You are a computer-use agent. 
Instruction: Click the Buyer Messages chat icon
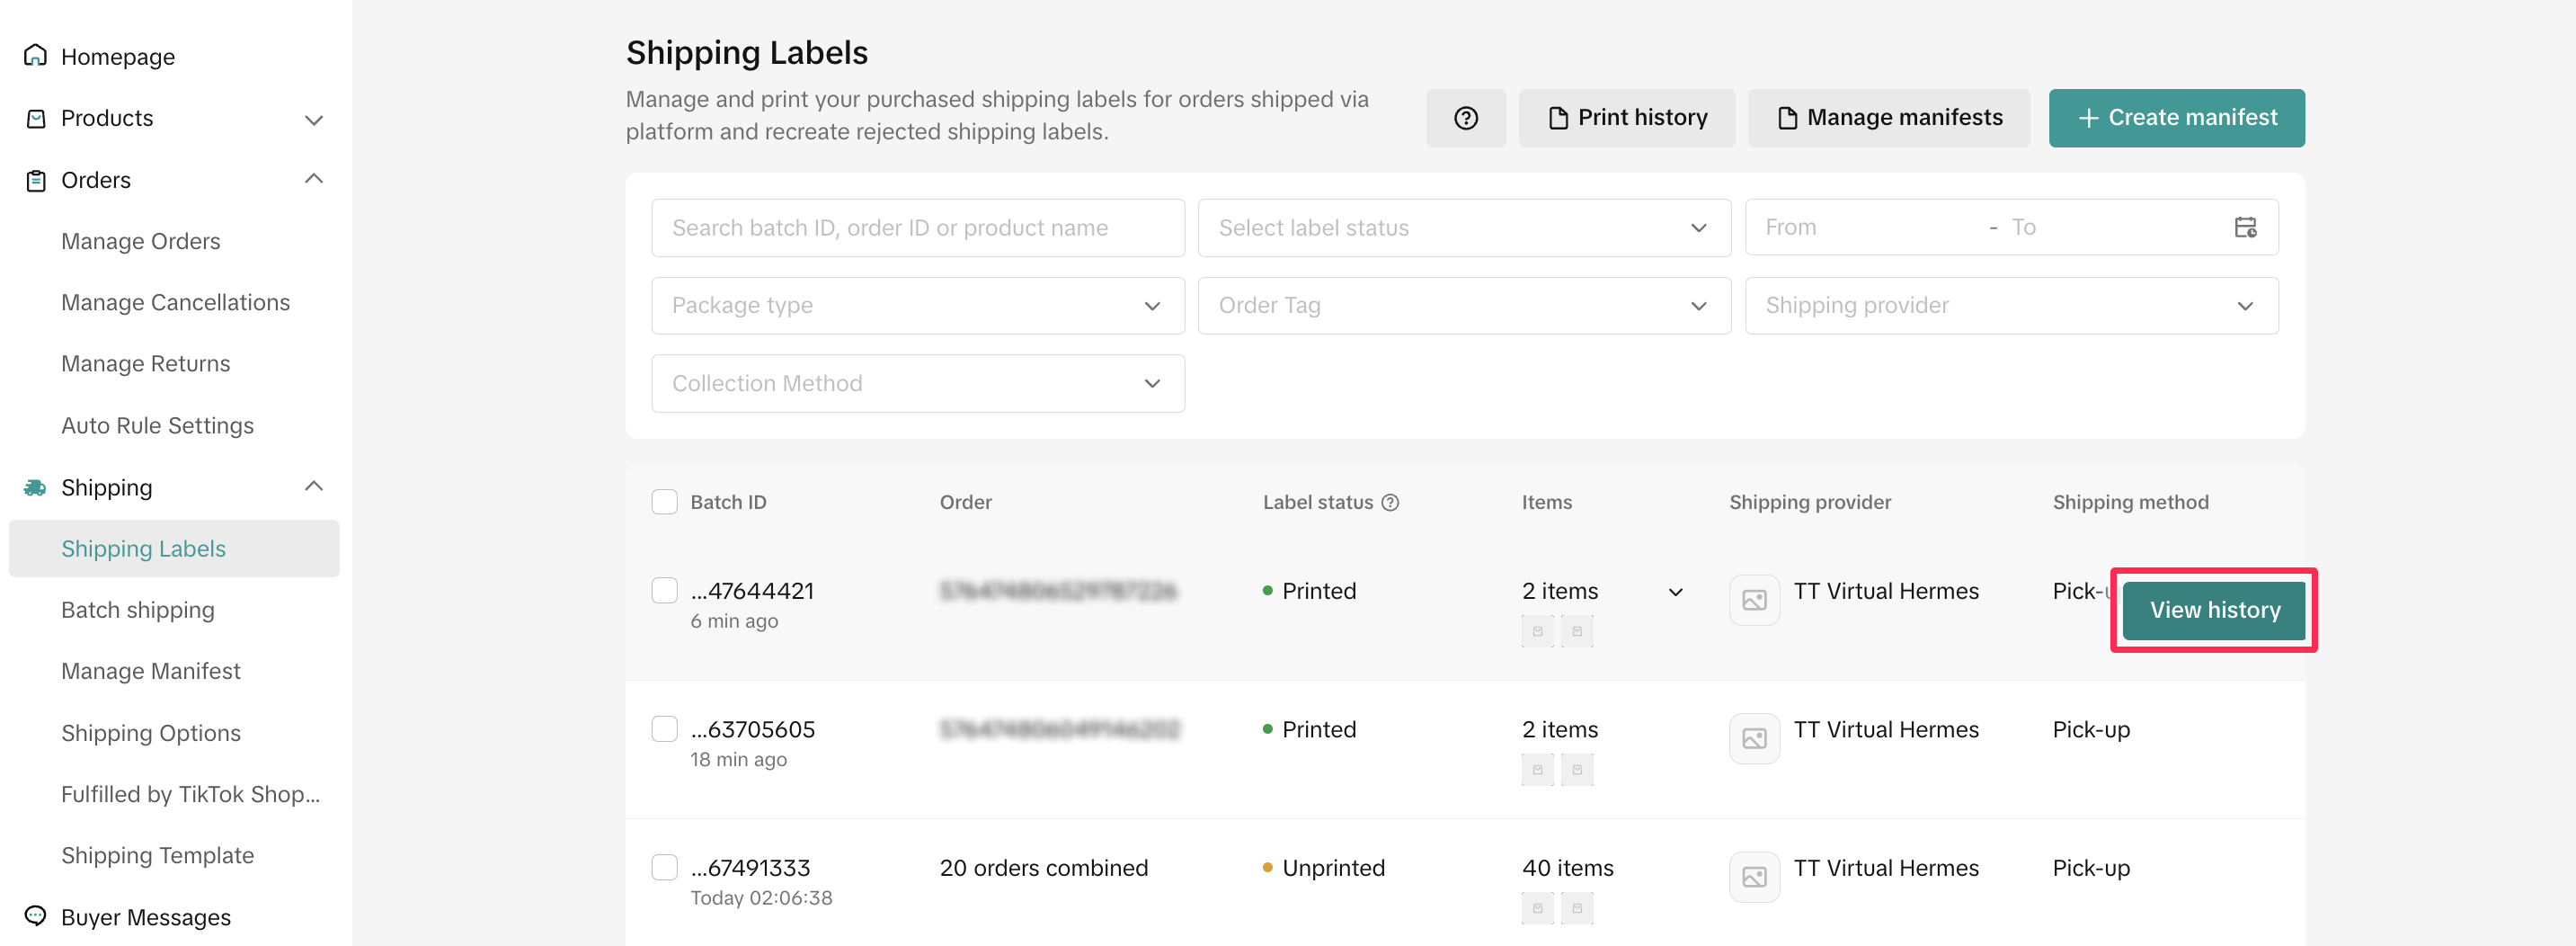36,916
